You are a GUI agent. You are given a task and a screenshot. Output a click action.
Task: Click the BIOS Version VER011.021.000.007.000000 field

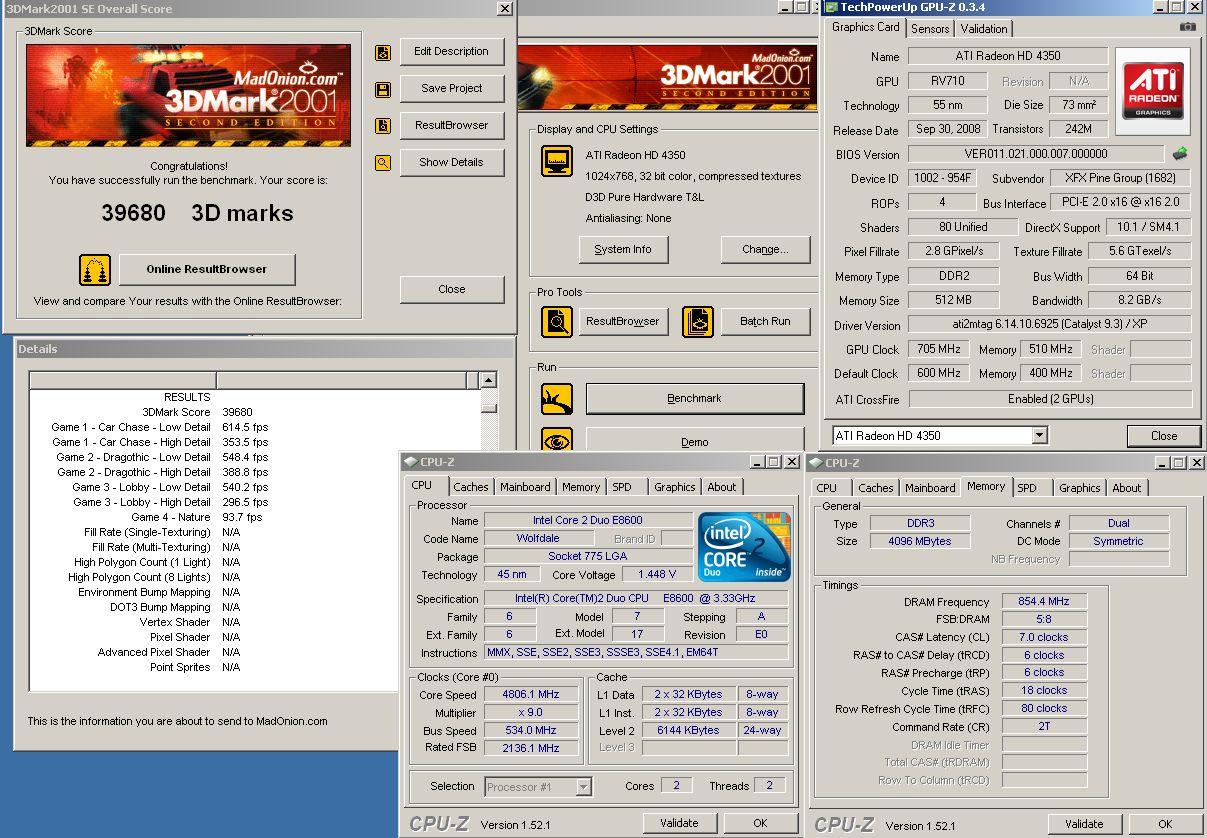(1036, 154)
